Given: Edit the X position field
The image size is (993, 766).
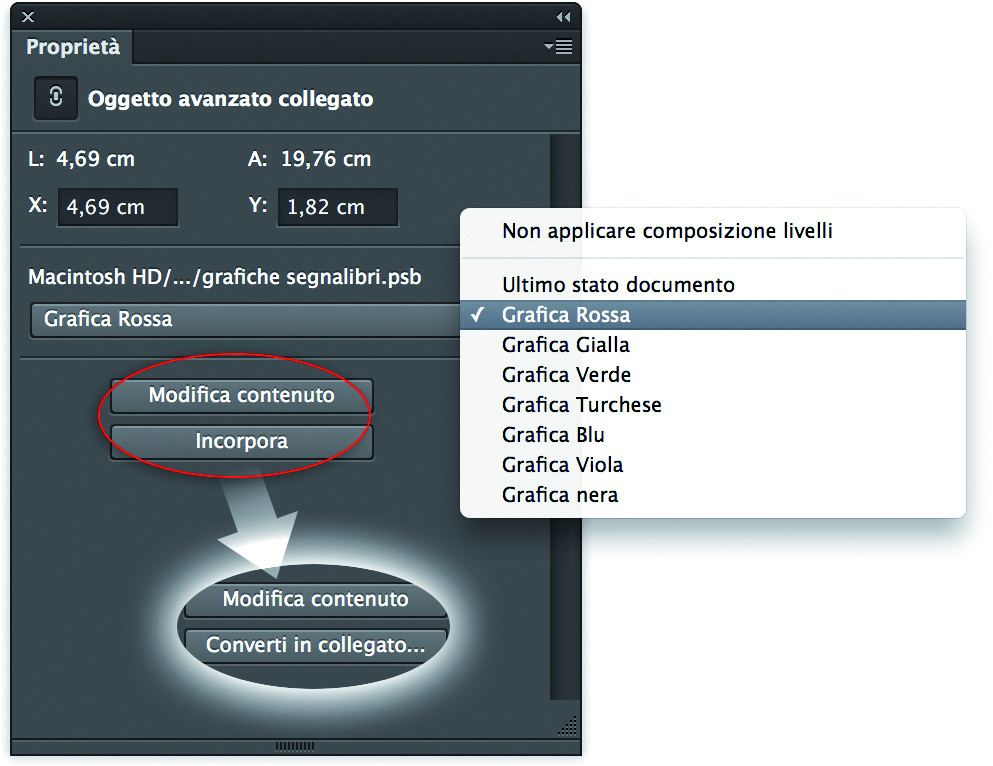Looking at the screenshot, I should tap(118, 207).
